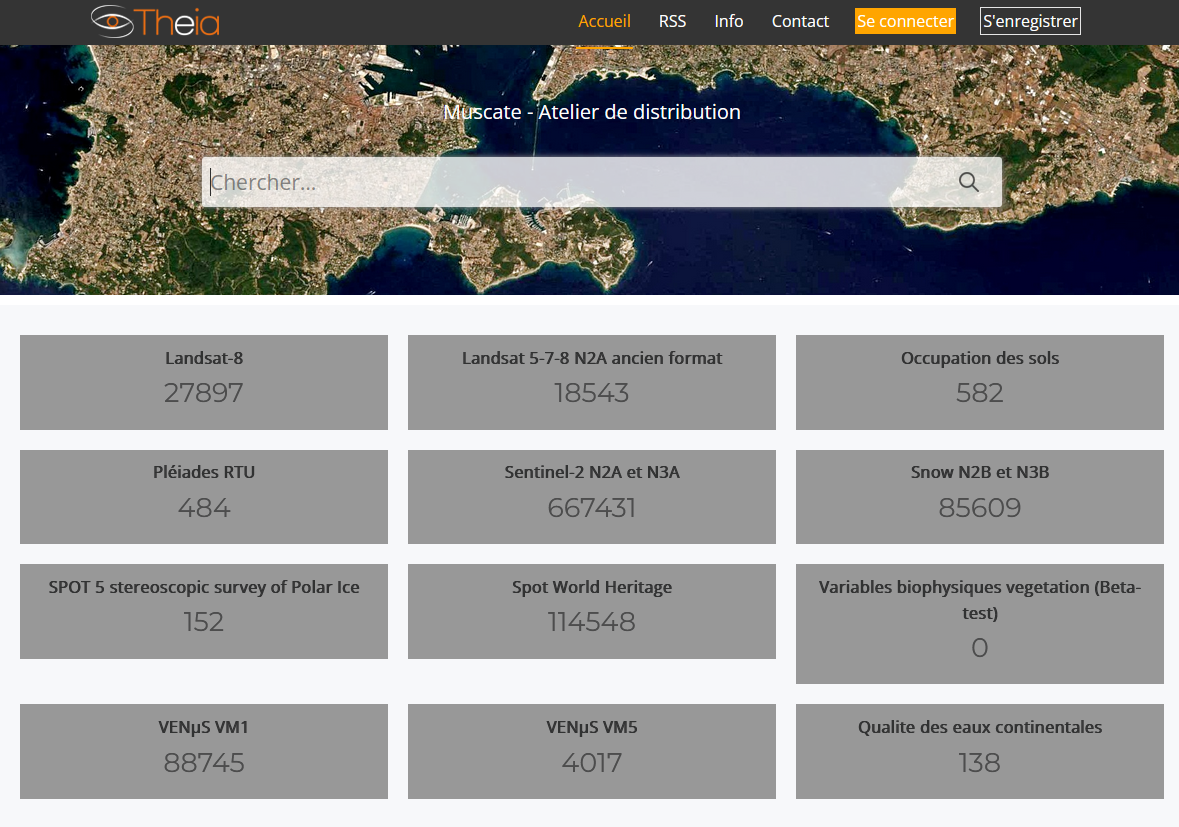Click the Se connecter button

click(x=905, y=21)
